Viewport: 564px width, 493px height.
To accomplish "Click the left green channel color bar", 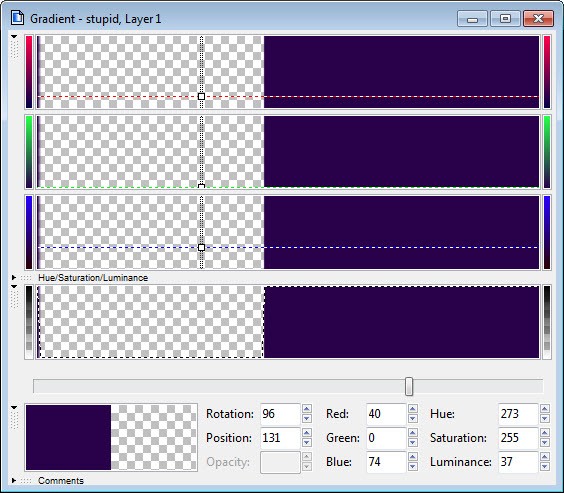I will pyautogui.click(x=29, y=152).
